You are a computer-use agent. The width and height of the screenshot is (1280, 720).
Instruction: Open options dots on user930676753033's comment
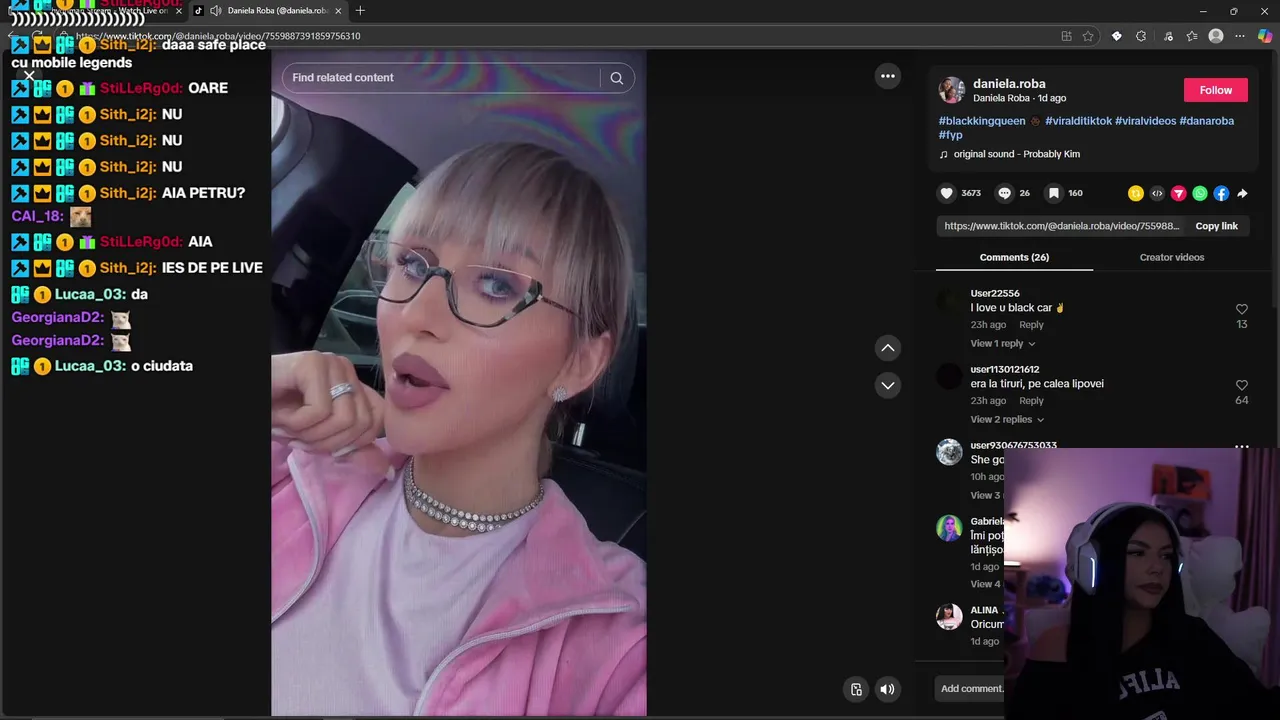point(1242,447)
